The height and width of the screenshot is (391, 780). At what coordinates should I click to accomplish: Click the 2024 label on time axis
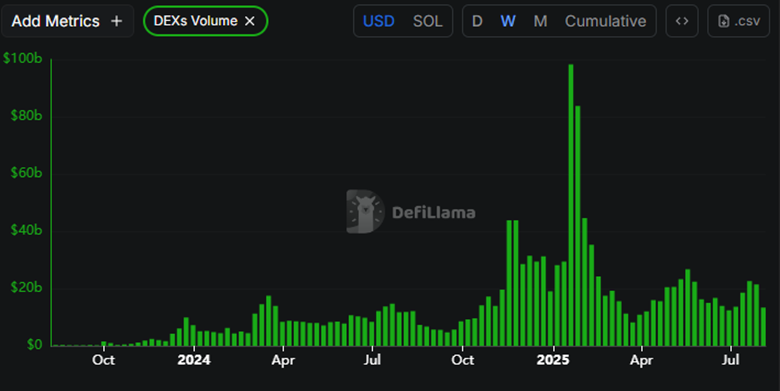coord(194,360)
